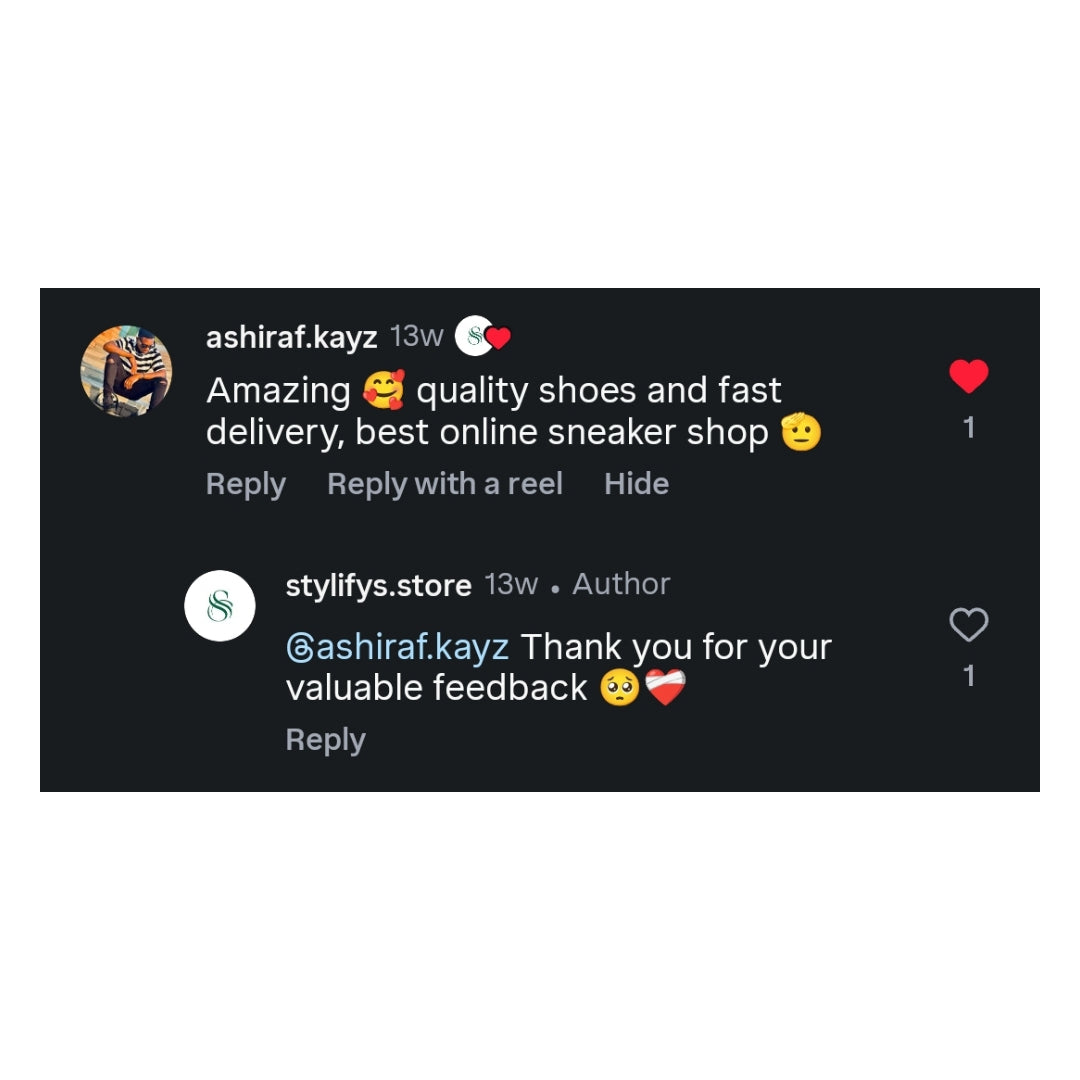Image resolution: width=1080 pixels, height=1080 pixels.
Task: Click the Author label next to stylifys.store
Action: tap(621, 584)
